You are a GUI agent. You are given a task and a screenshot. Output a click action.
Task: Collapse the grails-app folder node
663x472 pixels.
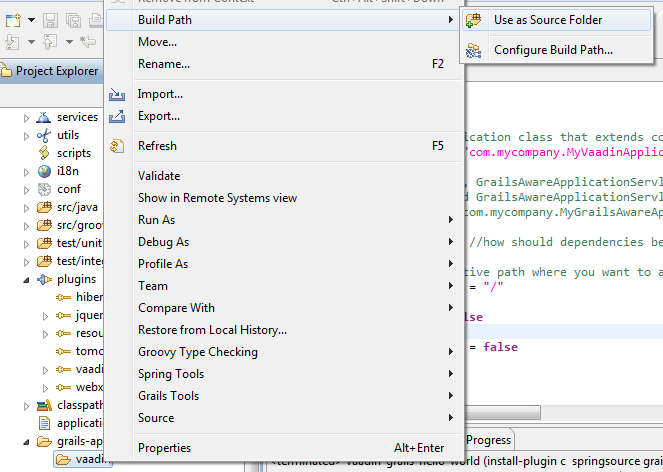(26, 442)
